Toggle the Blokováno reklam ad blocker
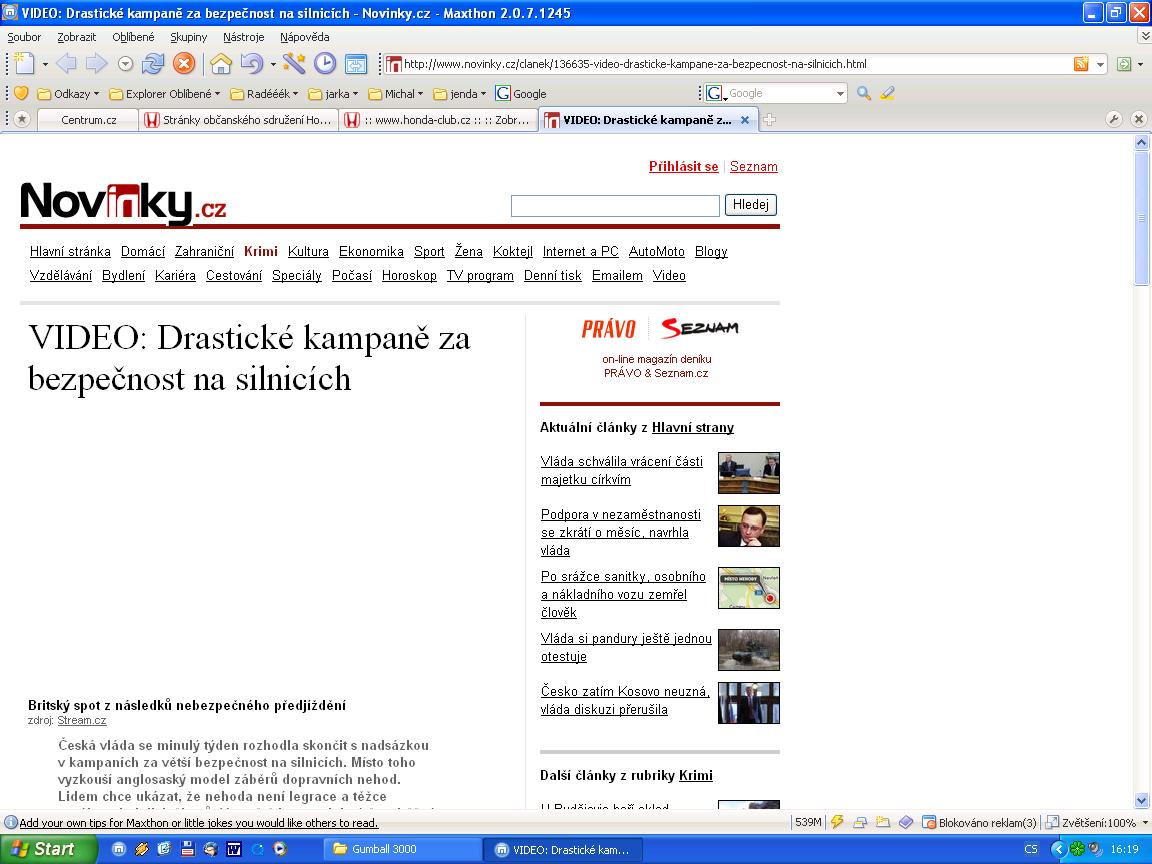 click(x=972, y=823)
